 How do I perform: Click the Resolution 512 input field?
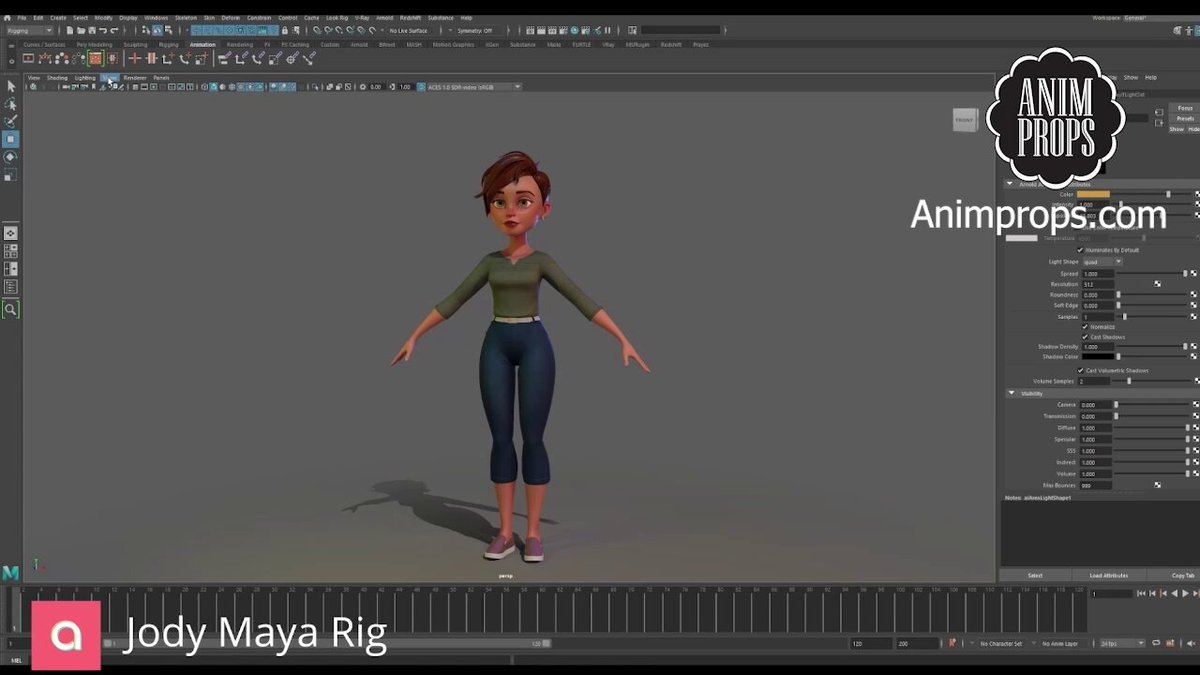point(1097,284)
